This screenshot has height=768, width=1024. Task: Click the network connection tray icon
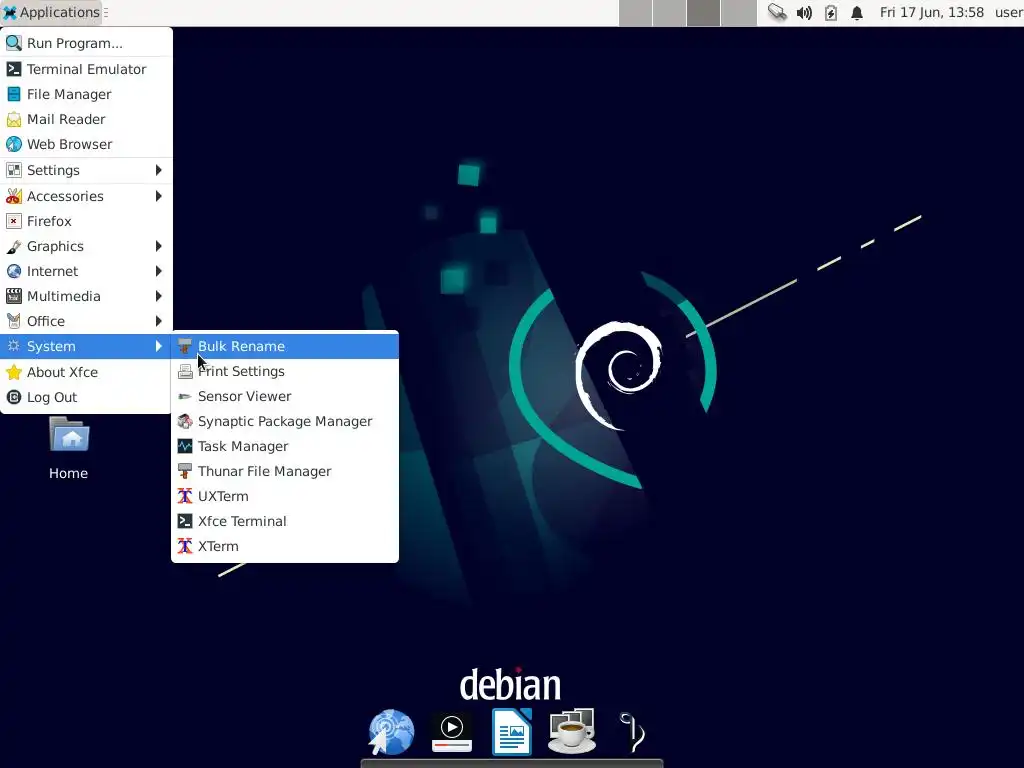pos(777,12)
